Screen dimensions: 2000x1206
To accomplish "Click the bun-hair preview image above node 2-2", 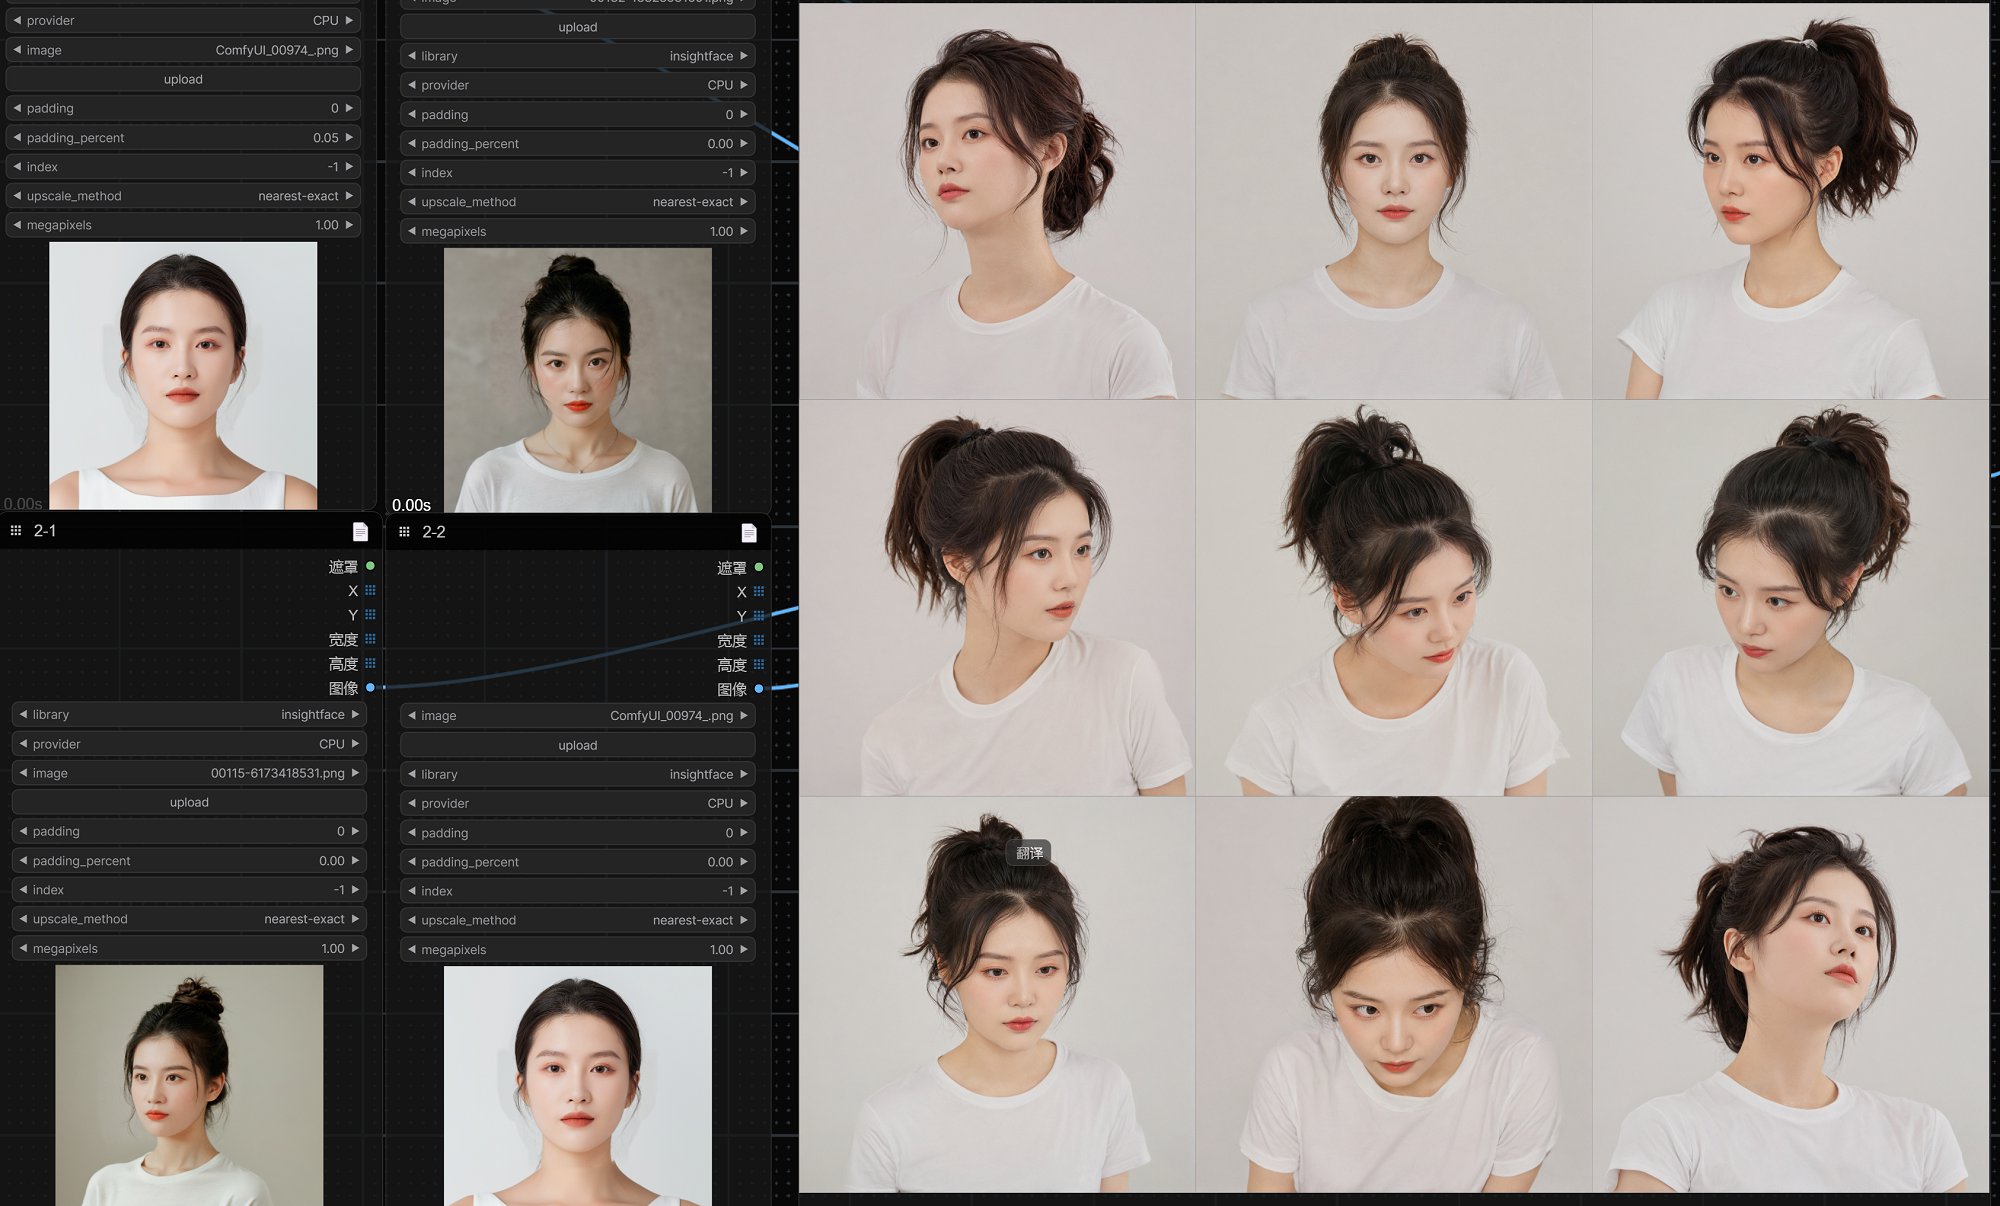I will (578, 380).
